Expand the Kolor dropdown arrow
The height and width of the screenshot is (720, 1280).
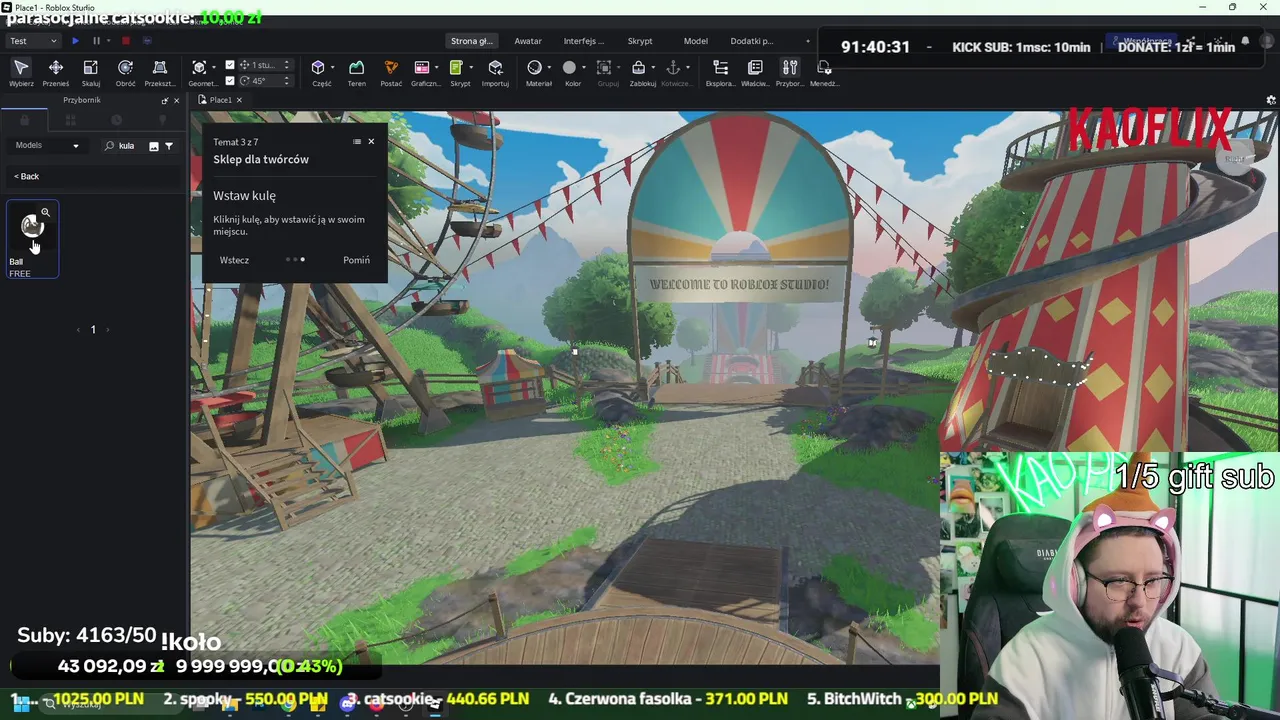coord(584,68)
